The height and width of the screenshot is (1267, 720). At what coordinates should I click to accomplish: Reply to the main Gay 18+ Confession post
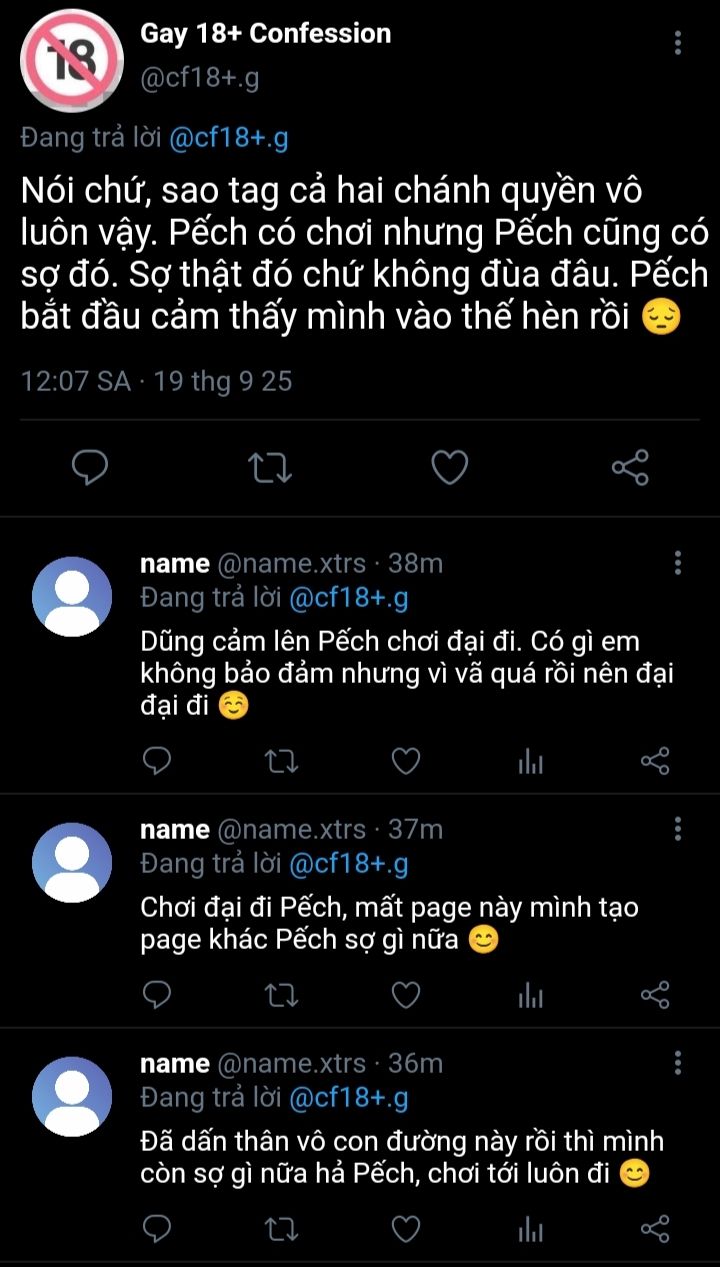89,467
